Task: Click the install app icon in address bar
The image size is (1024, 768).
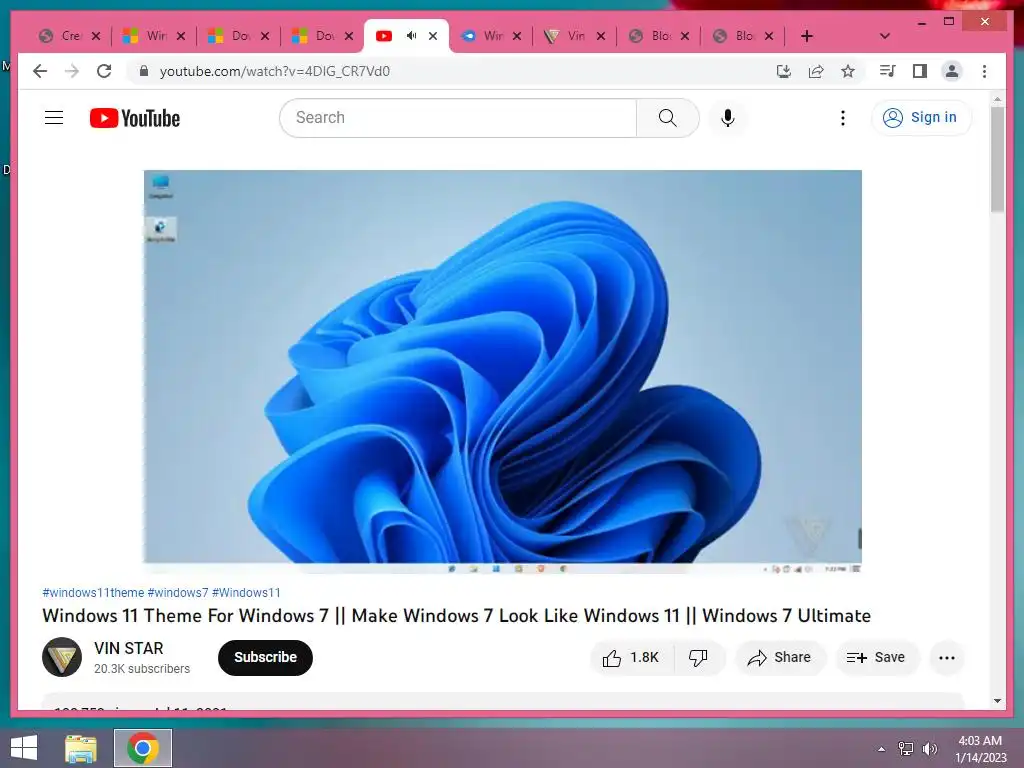Action: click(x=784, y=71)
